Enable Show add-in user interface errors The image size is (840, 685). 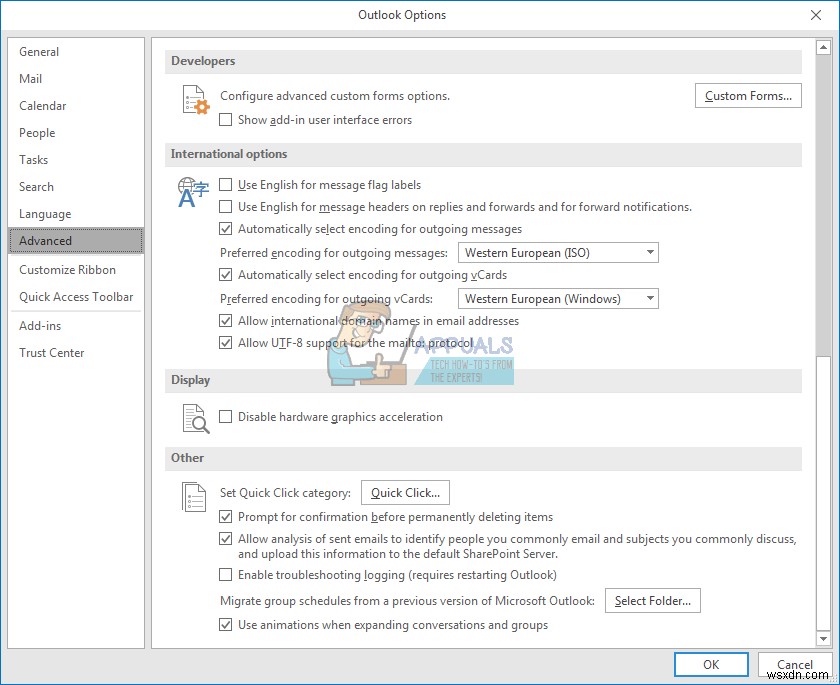[225, 119]
